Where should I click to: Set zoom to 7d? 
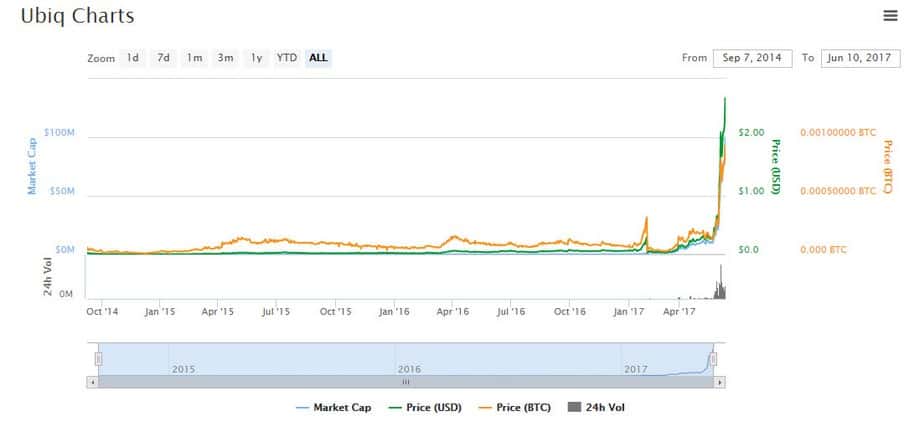(164, 58)
